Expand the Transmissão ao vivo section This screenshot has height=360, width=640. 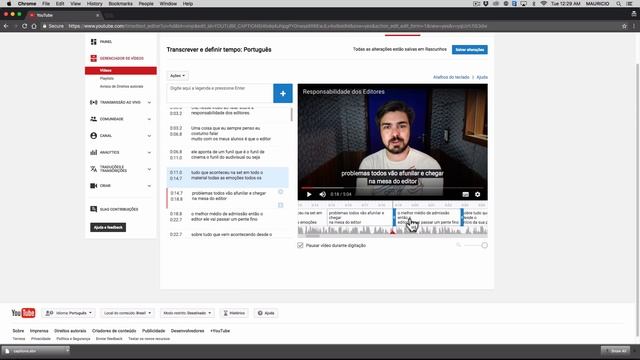[149, 102]
